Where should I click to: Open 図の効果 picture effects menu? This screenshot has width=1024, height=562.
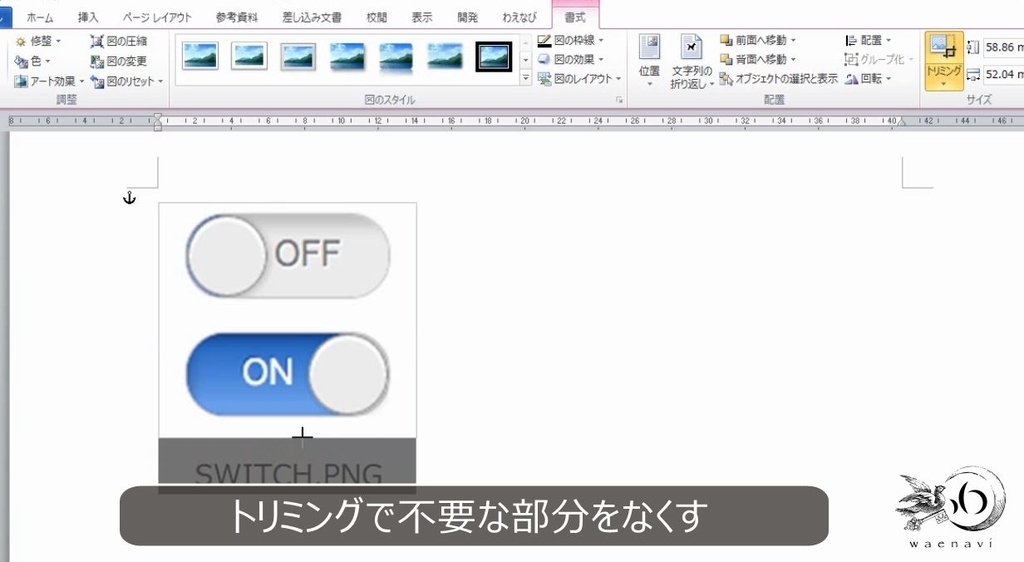[570, 59]
